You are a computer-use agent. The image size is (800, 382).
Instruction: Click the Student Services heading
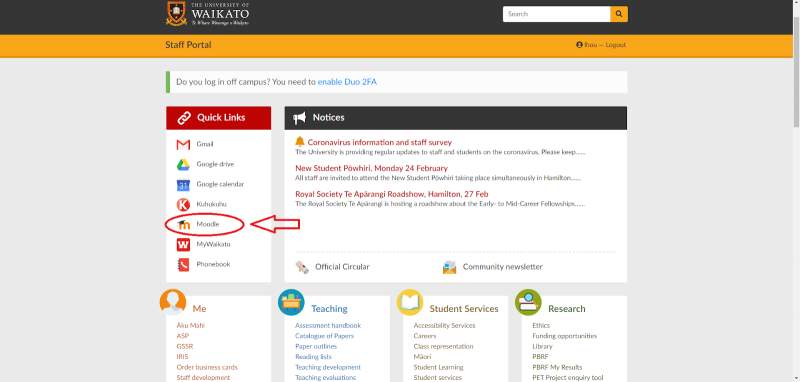click(464, 309)
